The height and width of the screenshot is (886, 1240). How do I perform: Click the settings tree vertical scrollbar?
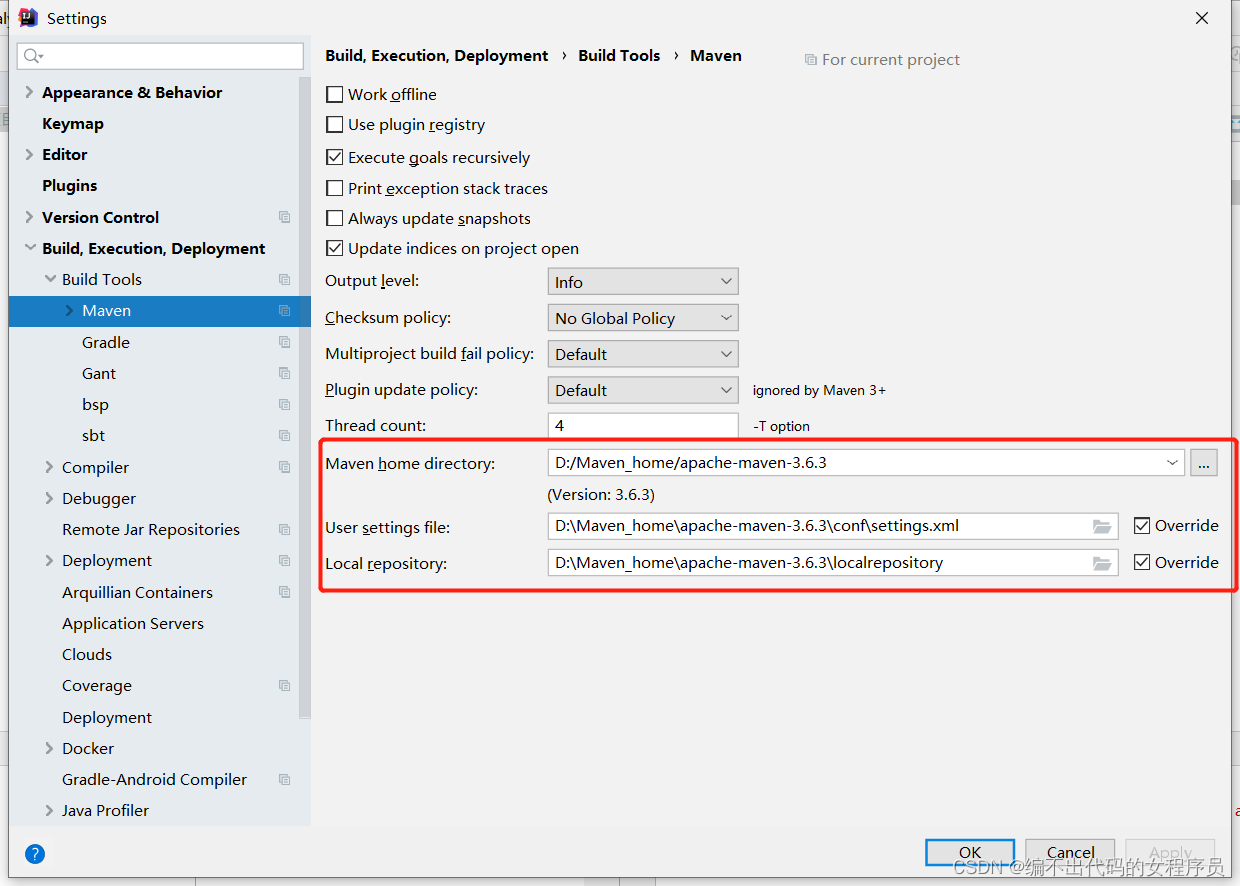pos(305,397)
